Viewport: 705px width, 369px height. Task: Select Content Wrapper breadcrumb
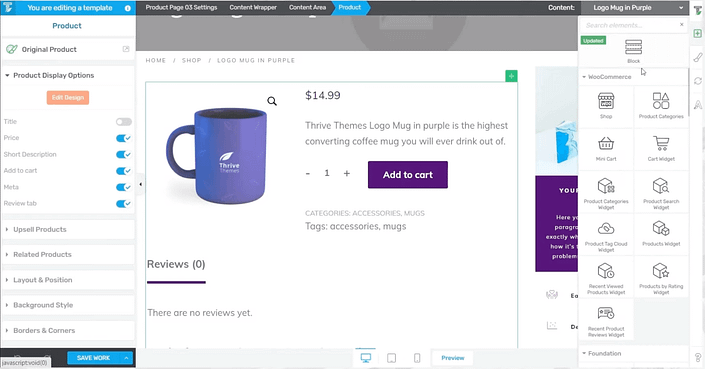[253, 8]
